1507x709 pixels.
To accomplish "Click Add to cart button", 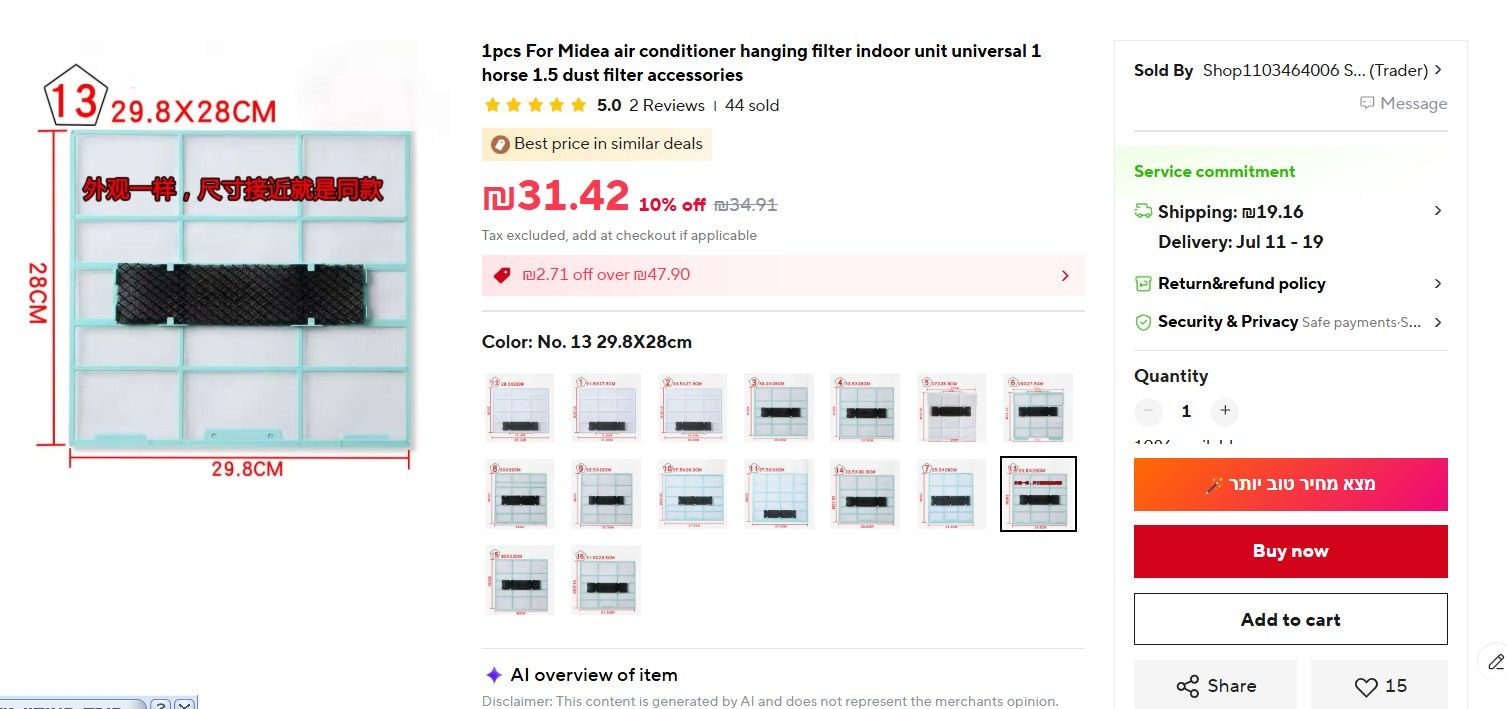I will (1290, 619).
